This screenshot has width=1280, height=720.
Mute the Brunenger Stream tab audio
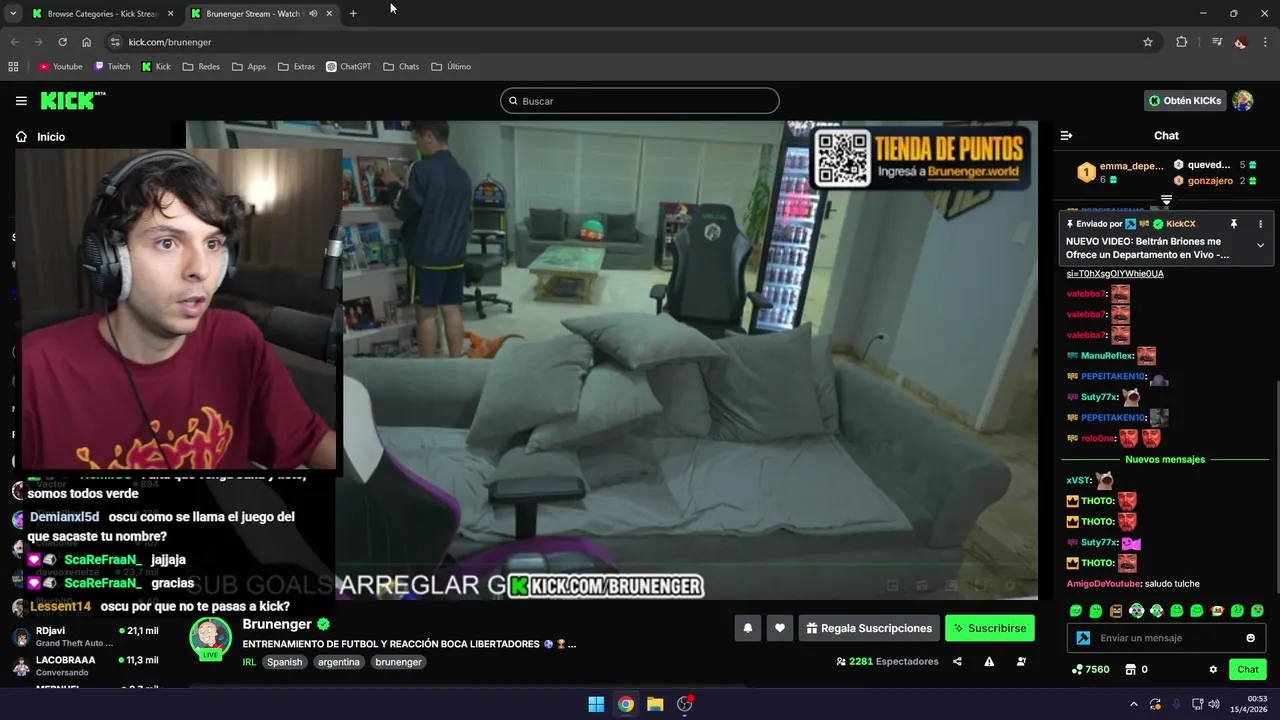tap(313, 14)
